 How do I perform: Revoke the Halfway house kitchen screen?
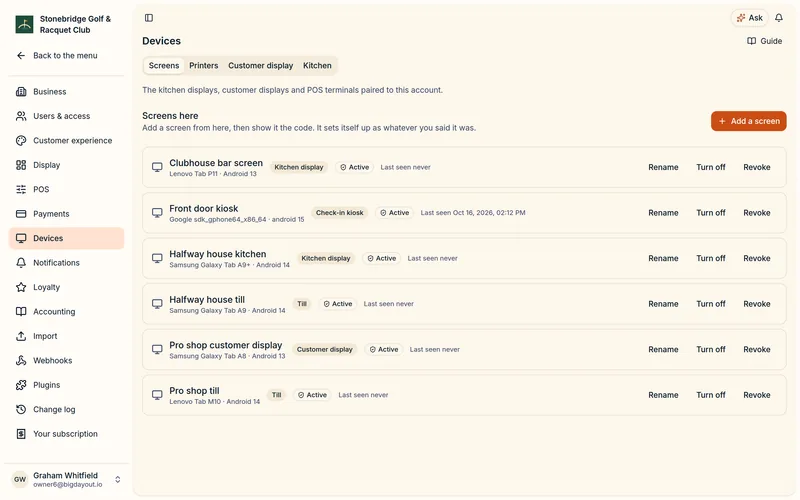pyautogui.click(x=757, y=258)
